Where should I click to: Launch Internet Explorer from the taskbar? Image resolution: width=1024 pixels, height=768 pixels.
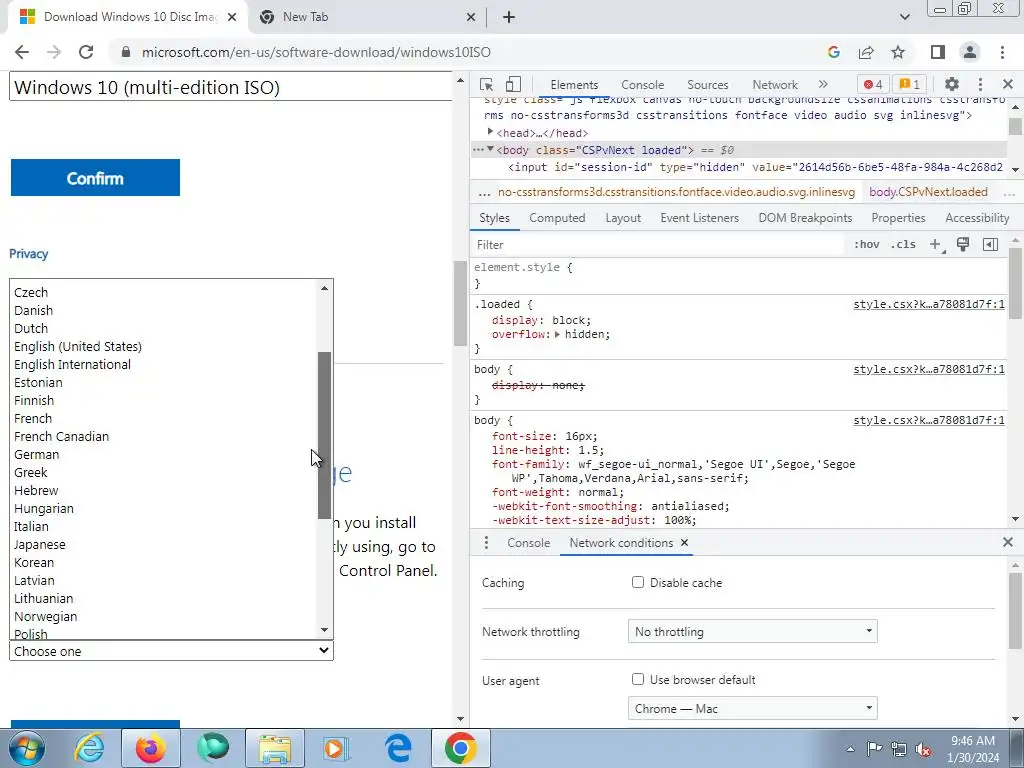point(89,748)
